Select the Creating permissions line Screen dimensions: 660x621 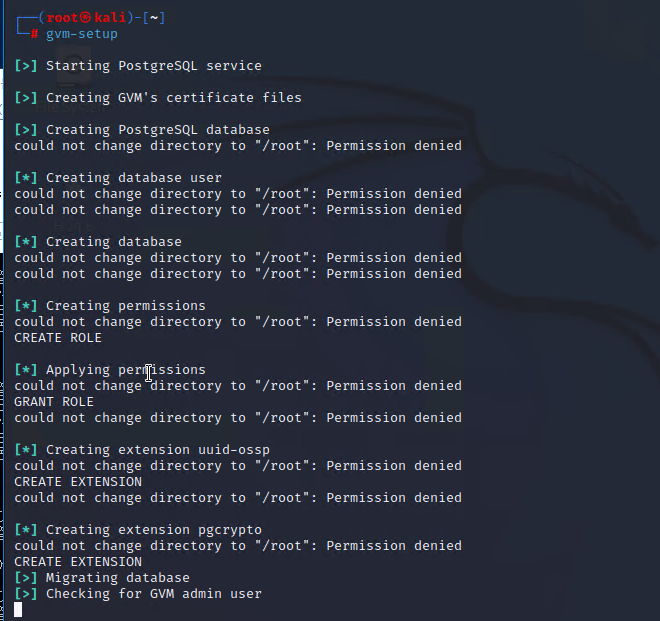point(125,306)
